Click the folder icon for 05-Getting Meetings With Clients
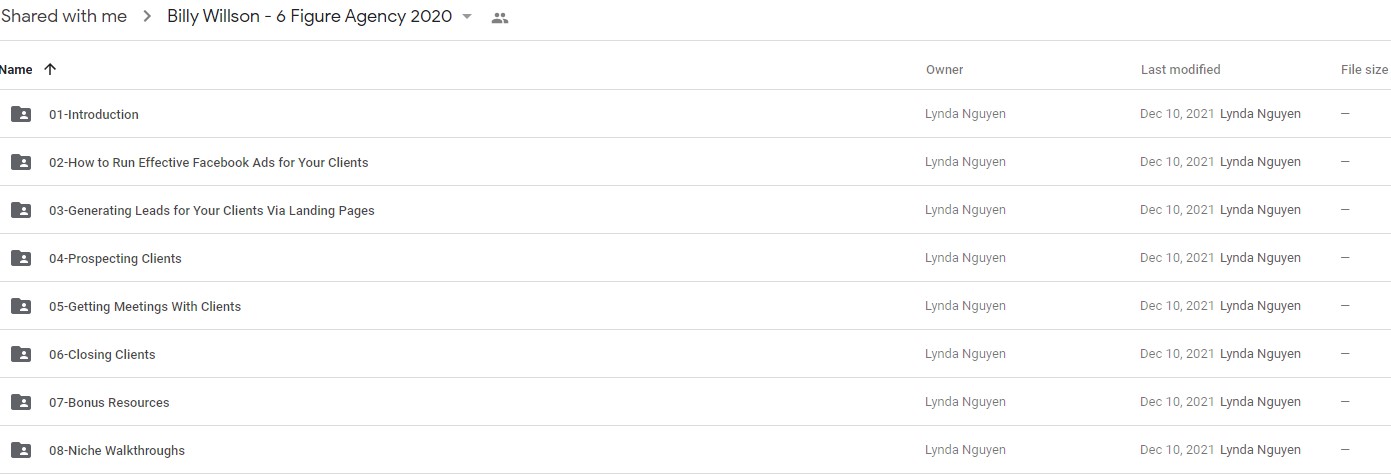 point(20,306)
